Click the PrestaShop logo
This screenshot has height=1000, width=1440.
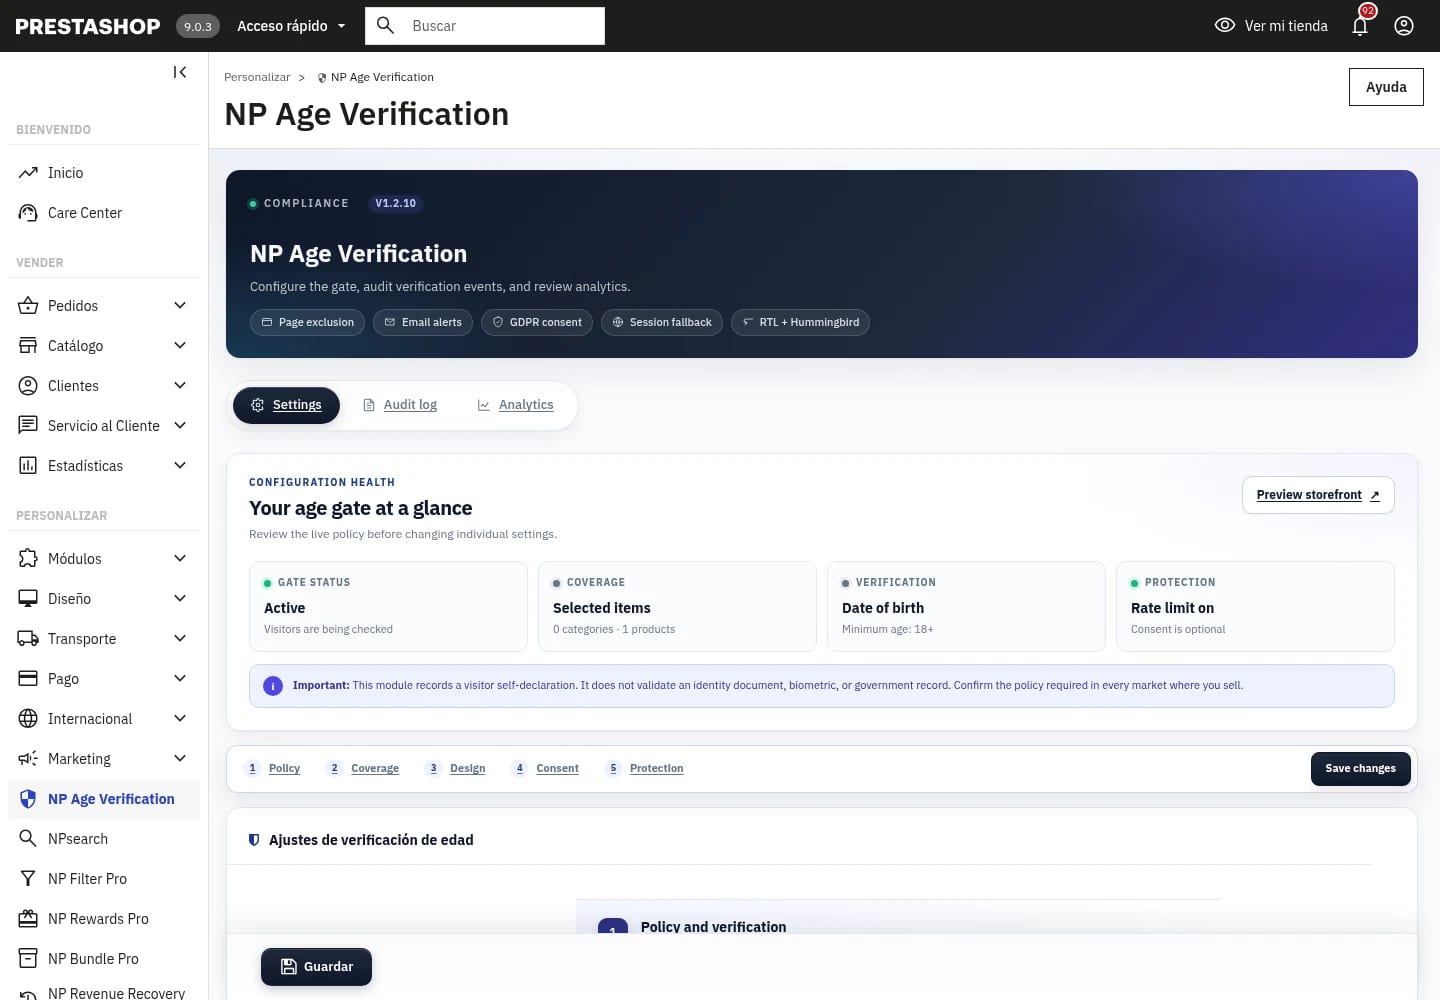coord(88,26)
